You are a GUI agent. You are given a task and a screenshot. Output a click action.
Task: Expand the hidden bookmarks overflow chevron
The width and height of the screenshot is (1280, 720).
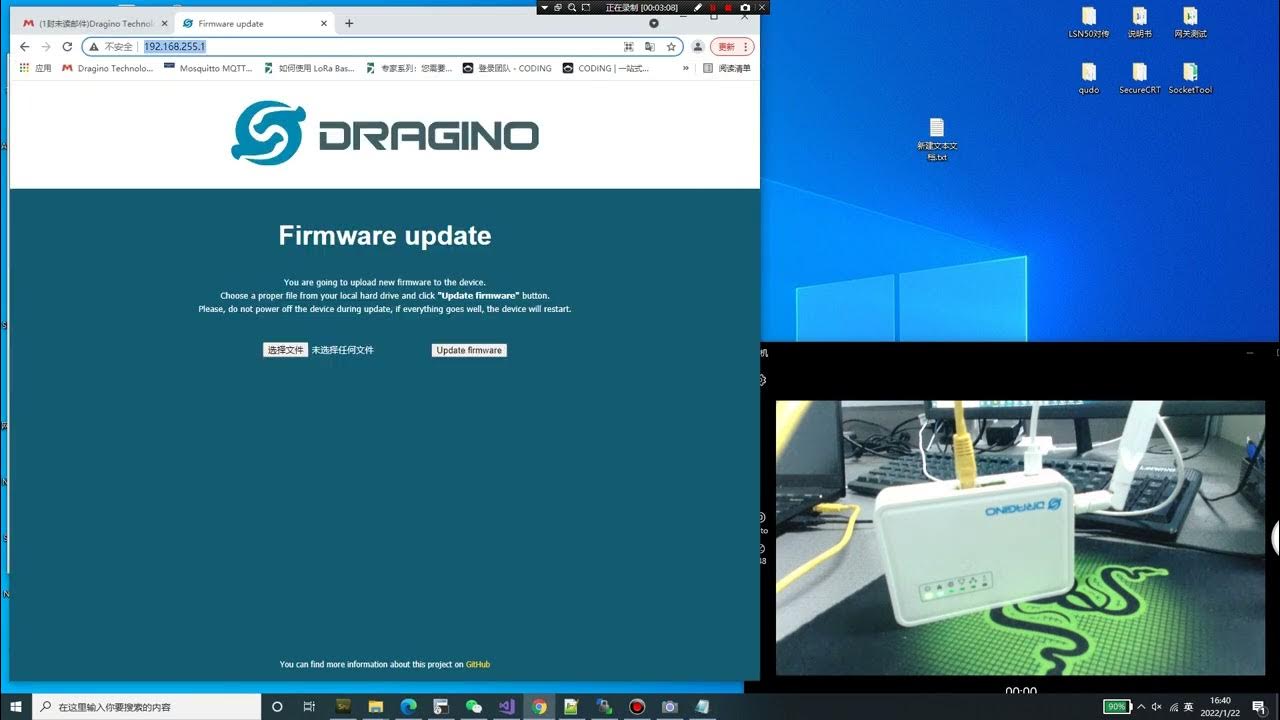coord(686,69)
